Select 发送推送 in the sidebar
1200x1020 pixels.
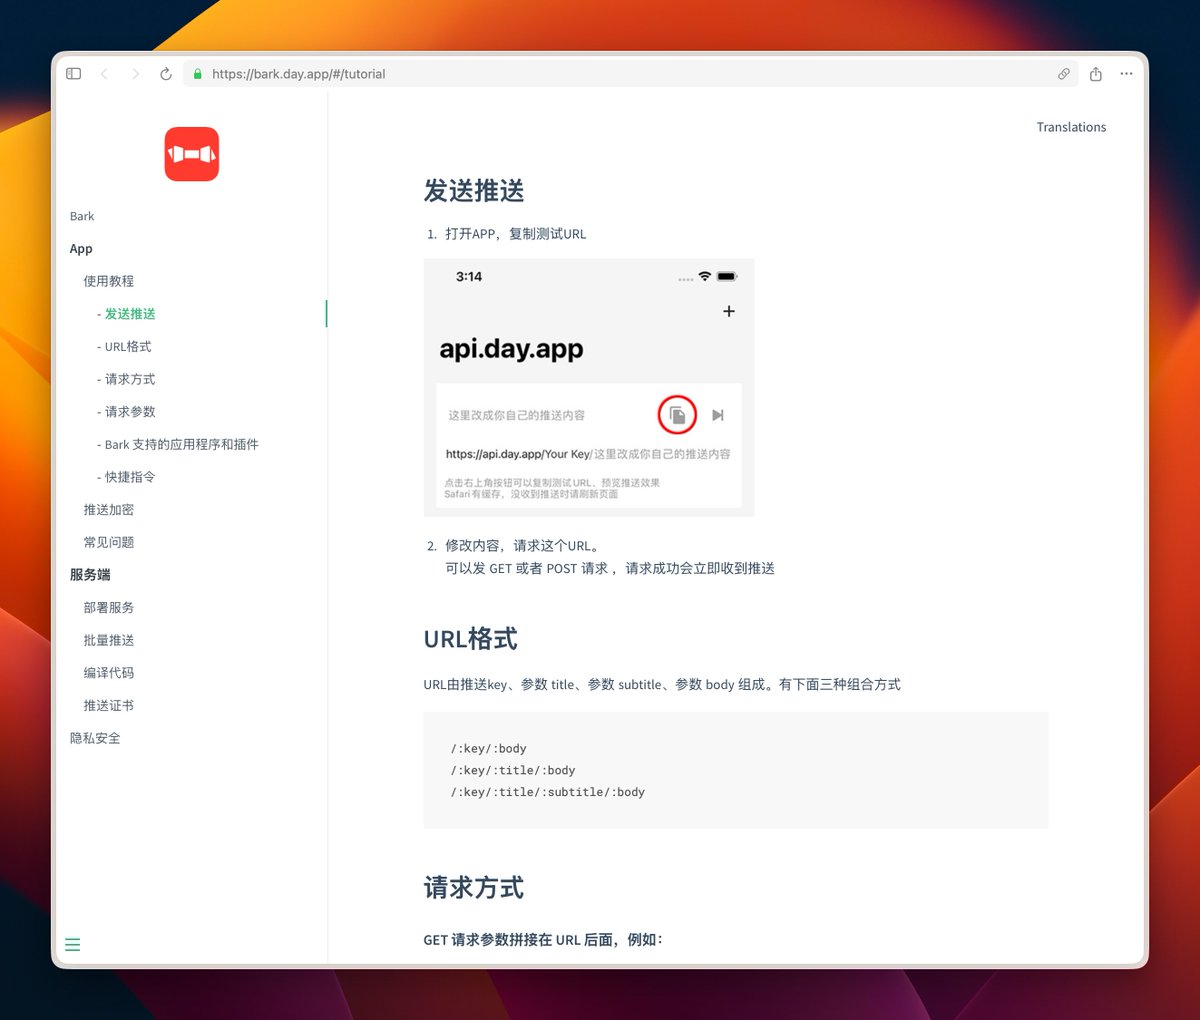click(x=126, y=313)
